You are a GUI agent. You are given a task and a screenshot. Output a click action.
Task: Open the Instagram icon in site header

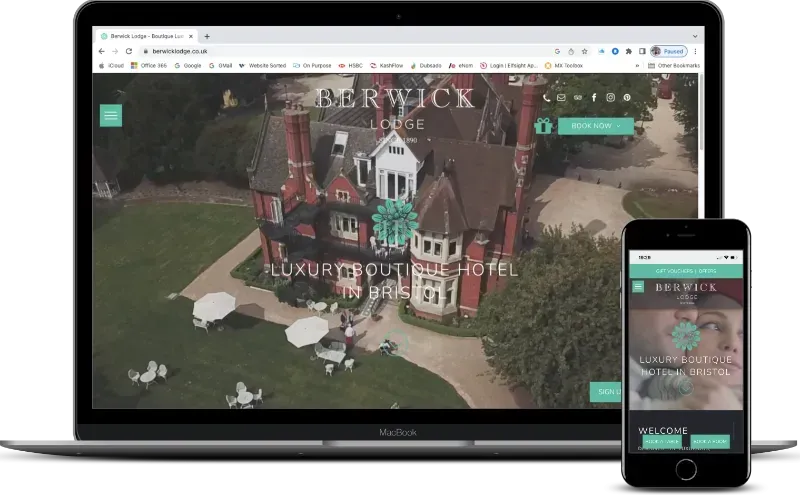click(x=610, y=97)
